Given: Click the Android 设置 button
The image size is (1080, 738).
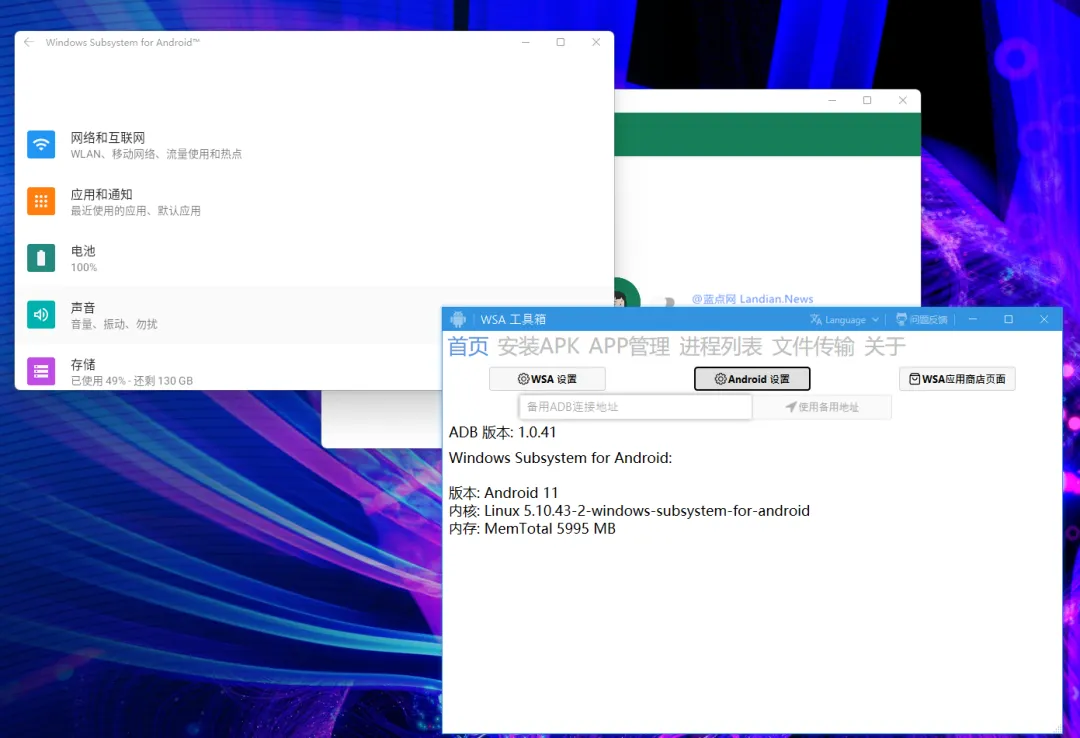Looking at the screenshot, I should point(752,379).
